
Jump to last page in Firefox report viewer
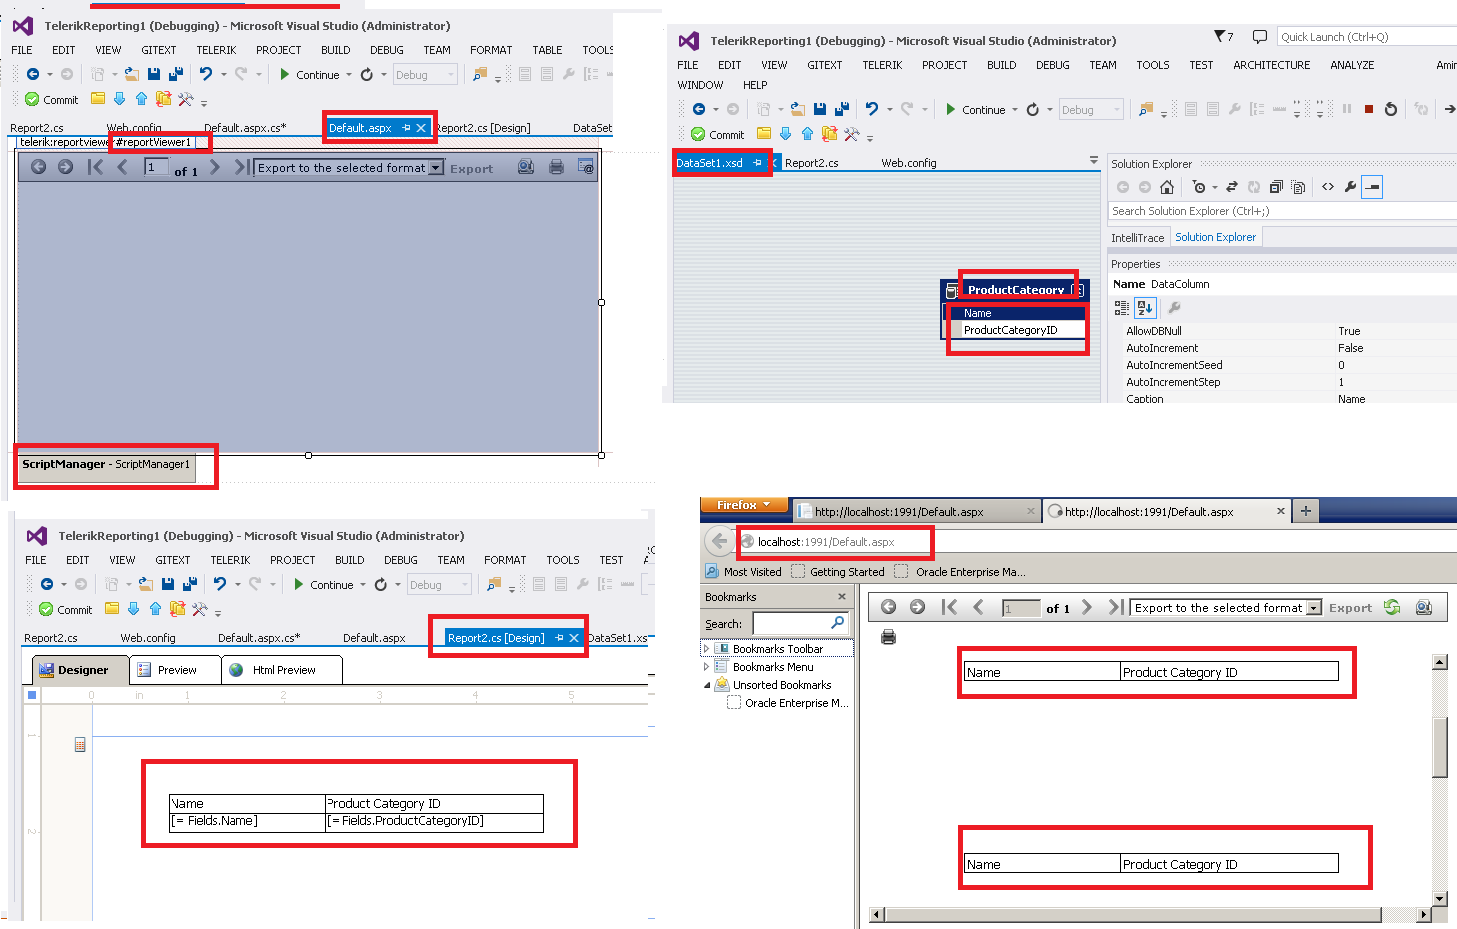coord(1115,607)
